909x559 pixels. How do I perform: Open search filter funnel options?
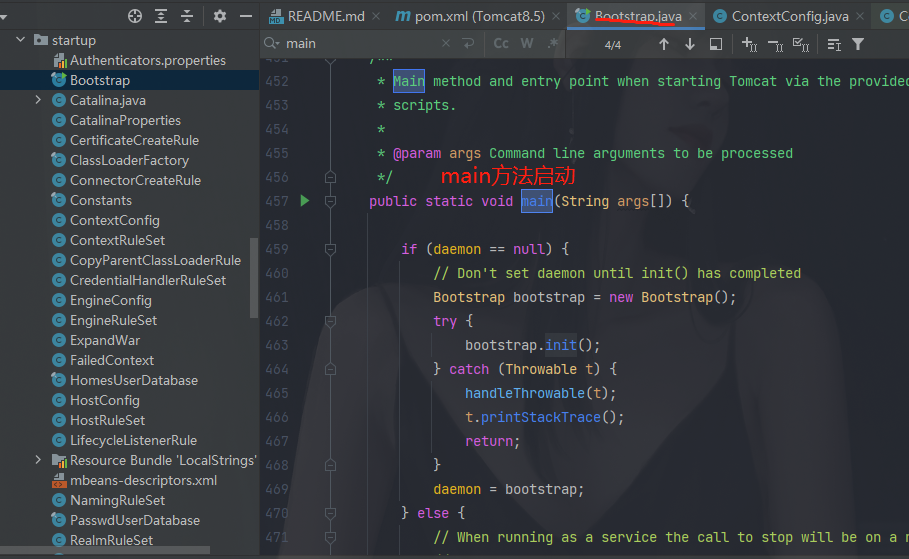click(857, 44)
